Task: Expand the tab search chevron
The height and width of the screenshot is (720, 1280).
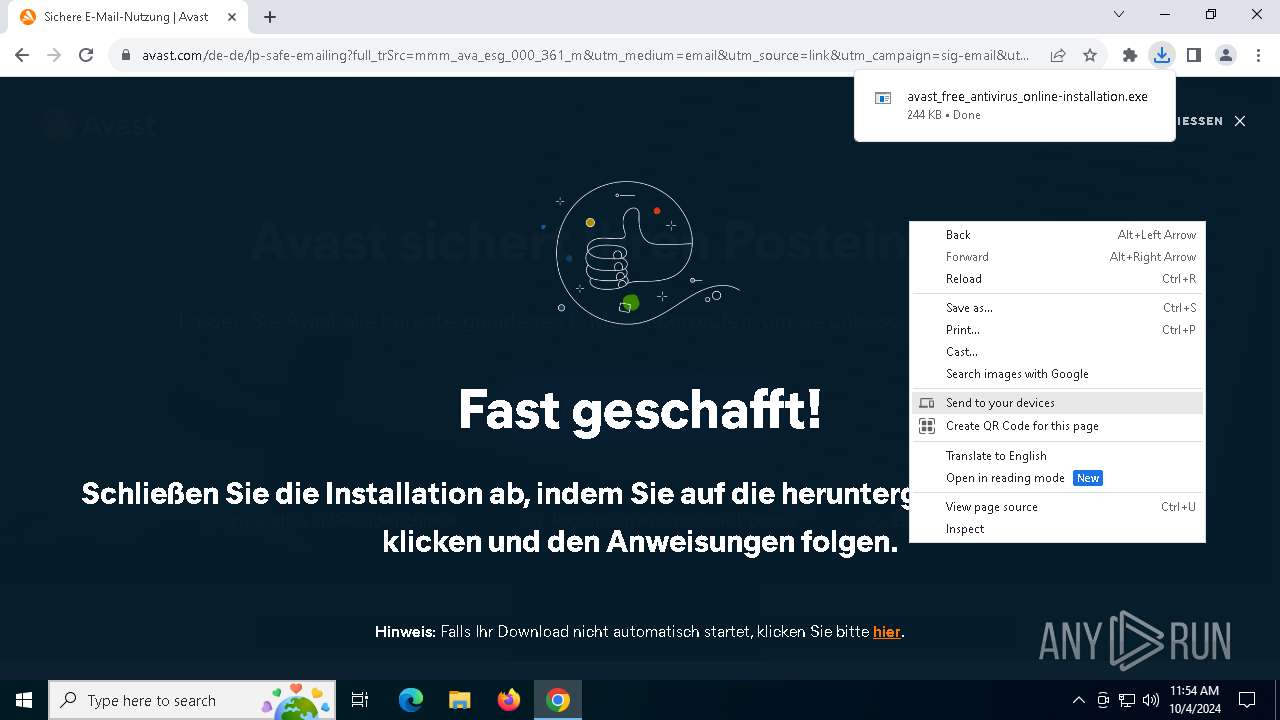Action: (1119, 14)
